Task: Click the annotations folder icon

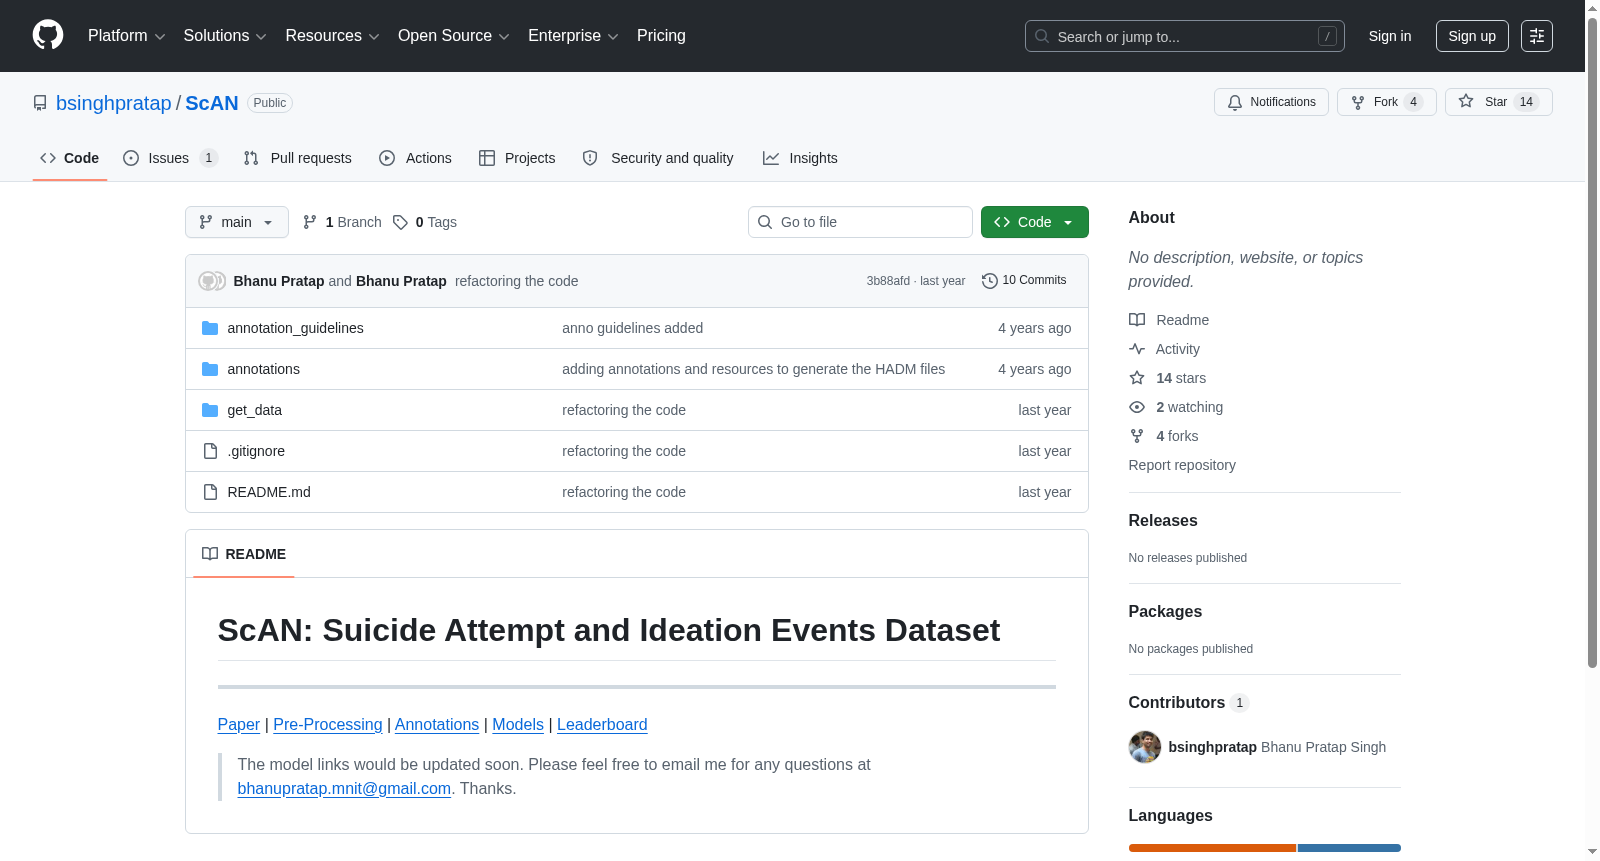Action: (210, 369)
